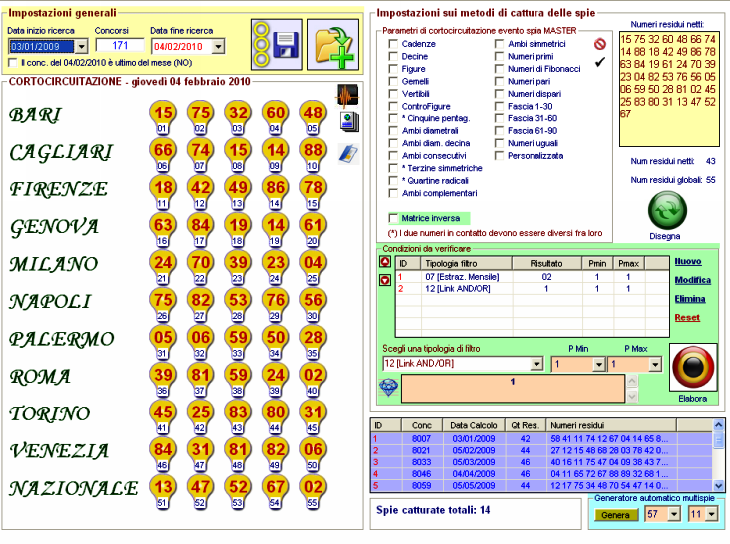Viewport: 730px width, 544px height.
Task: Open the P Min dropdown
Action: pyautogui.click(x=599, y=364)
